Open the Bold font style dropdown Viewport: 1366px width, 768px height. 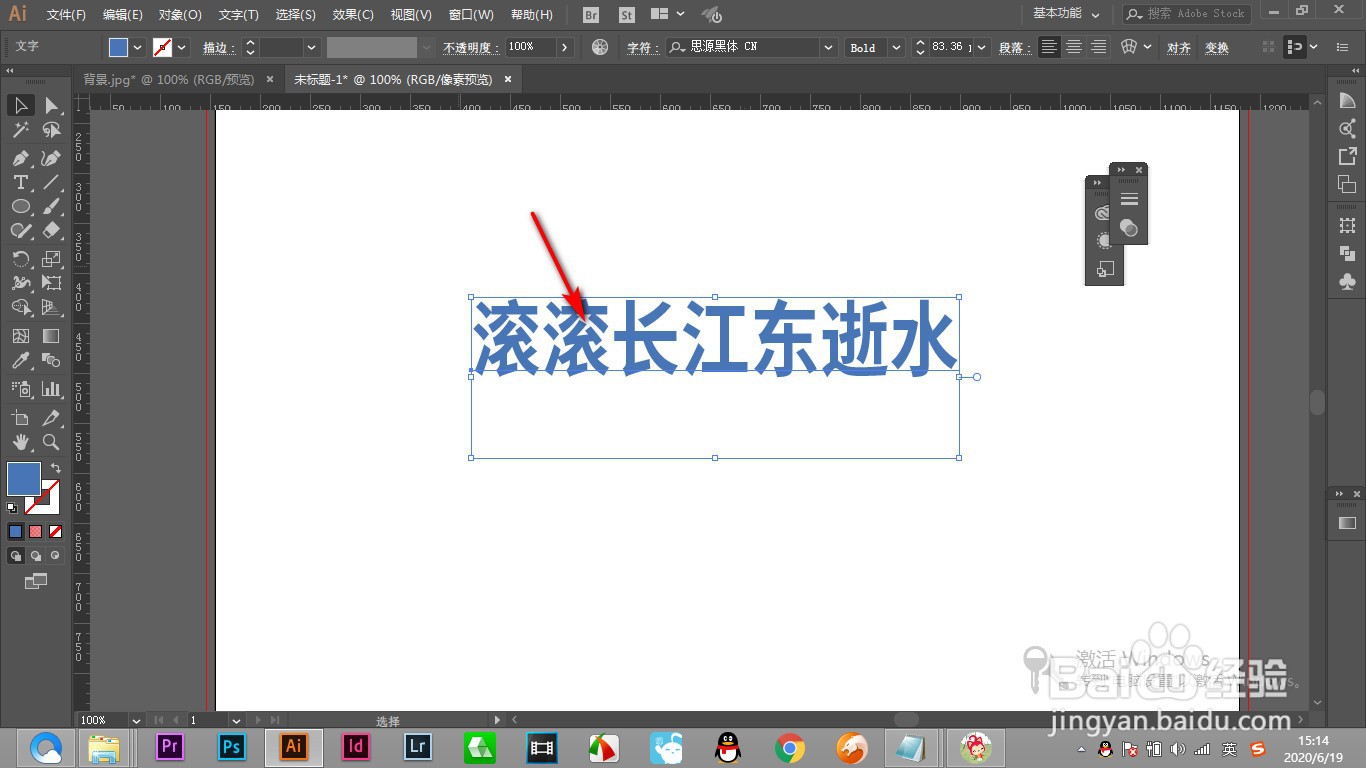896,47
